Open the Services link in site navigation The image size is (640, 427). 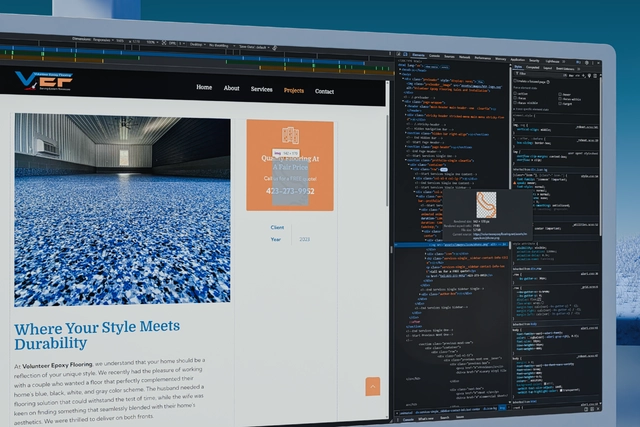pyautogui.click(x=262, y=89)
